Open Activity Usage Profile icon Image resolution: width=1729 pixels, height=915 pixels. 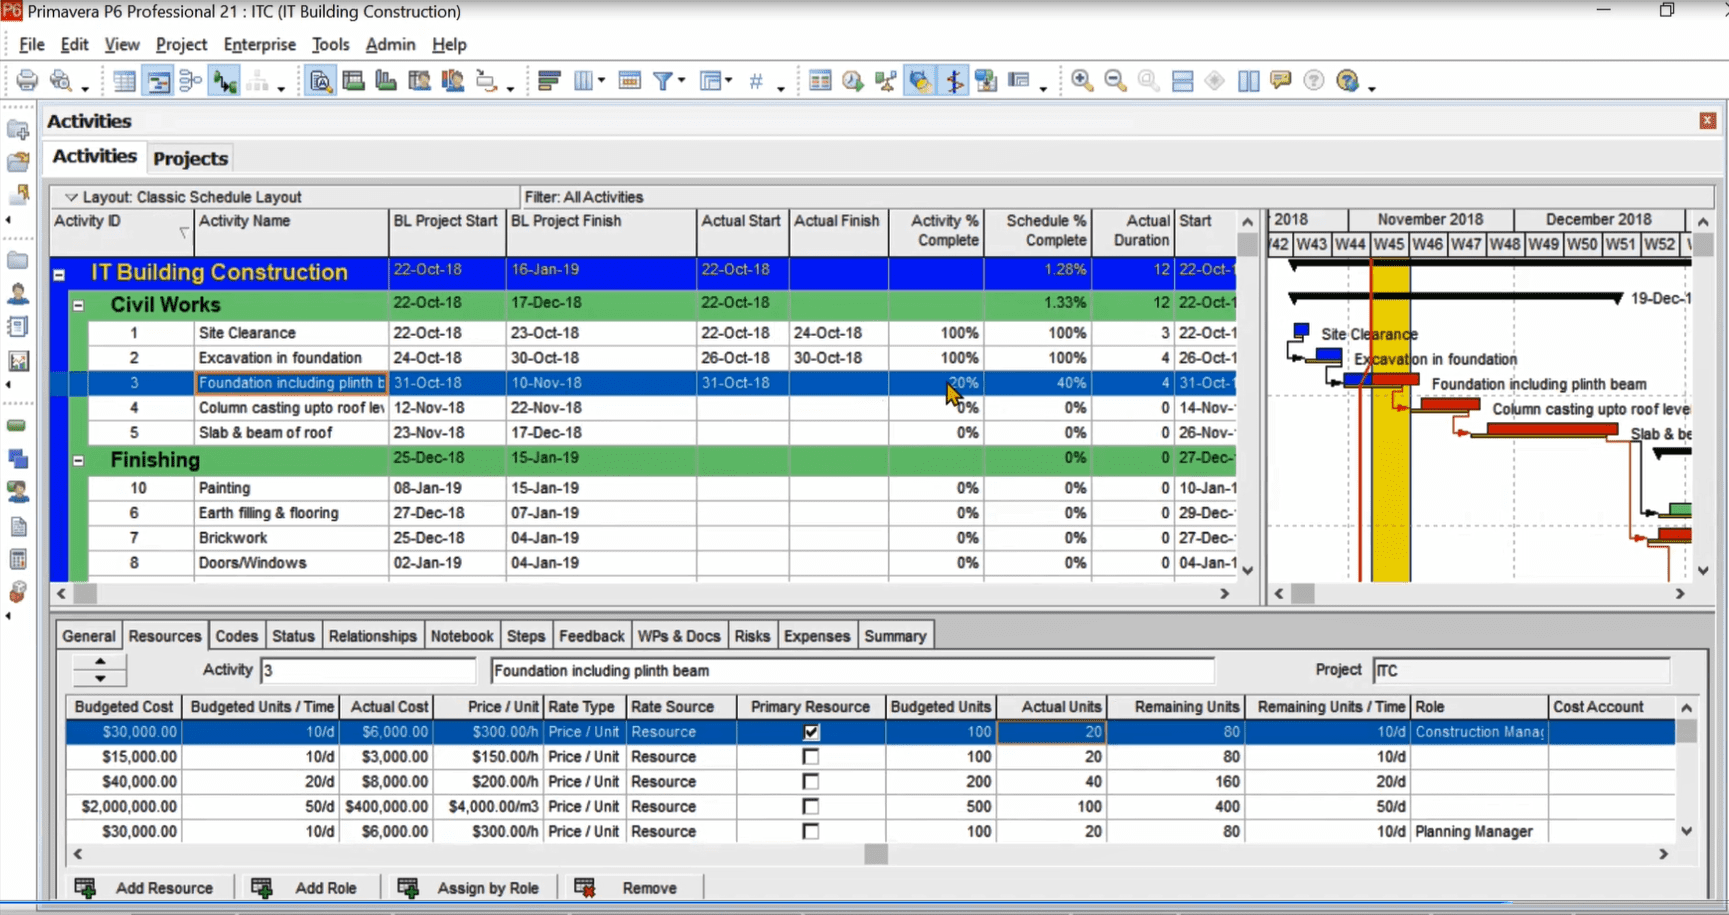point(386,81)
